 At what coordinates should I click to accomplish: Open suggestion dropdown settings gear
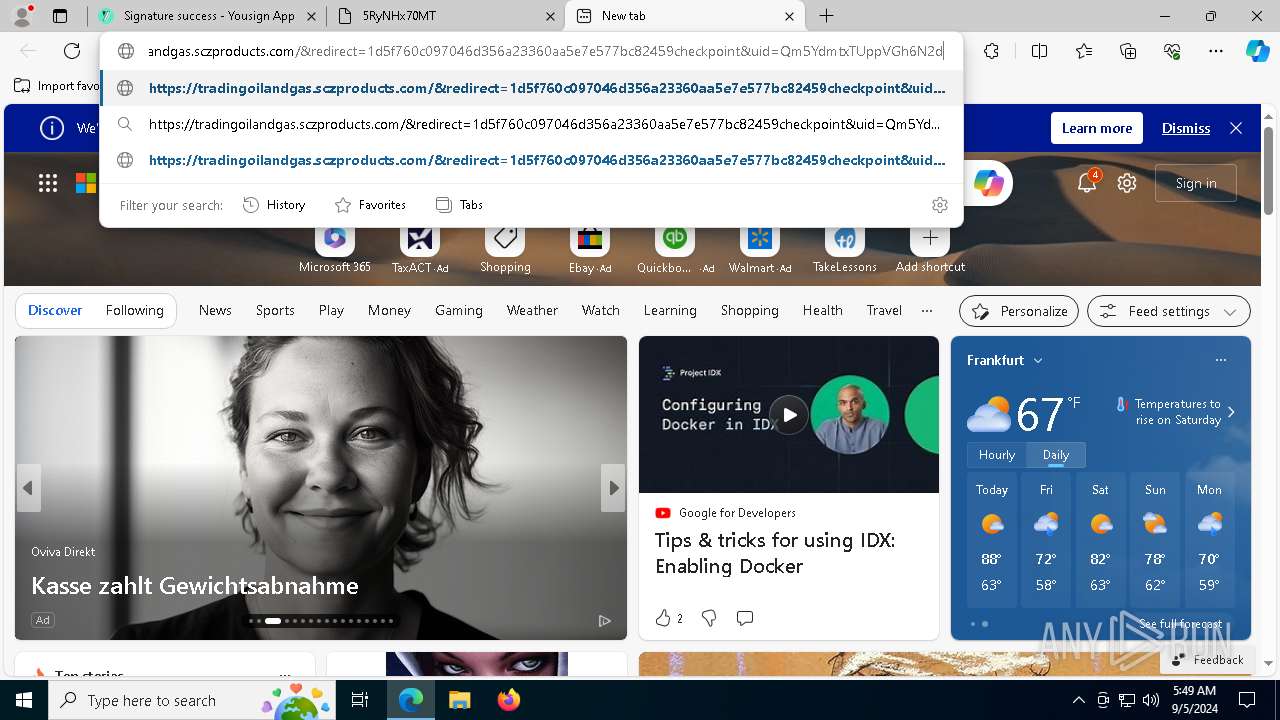(940, 205)
